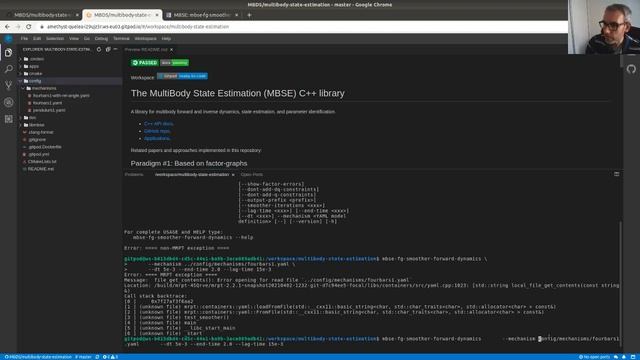
Task: Click the master branch status item
Action: tap(83, 357)
